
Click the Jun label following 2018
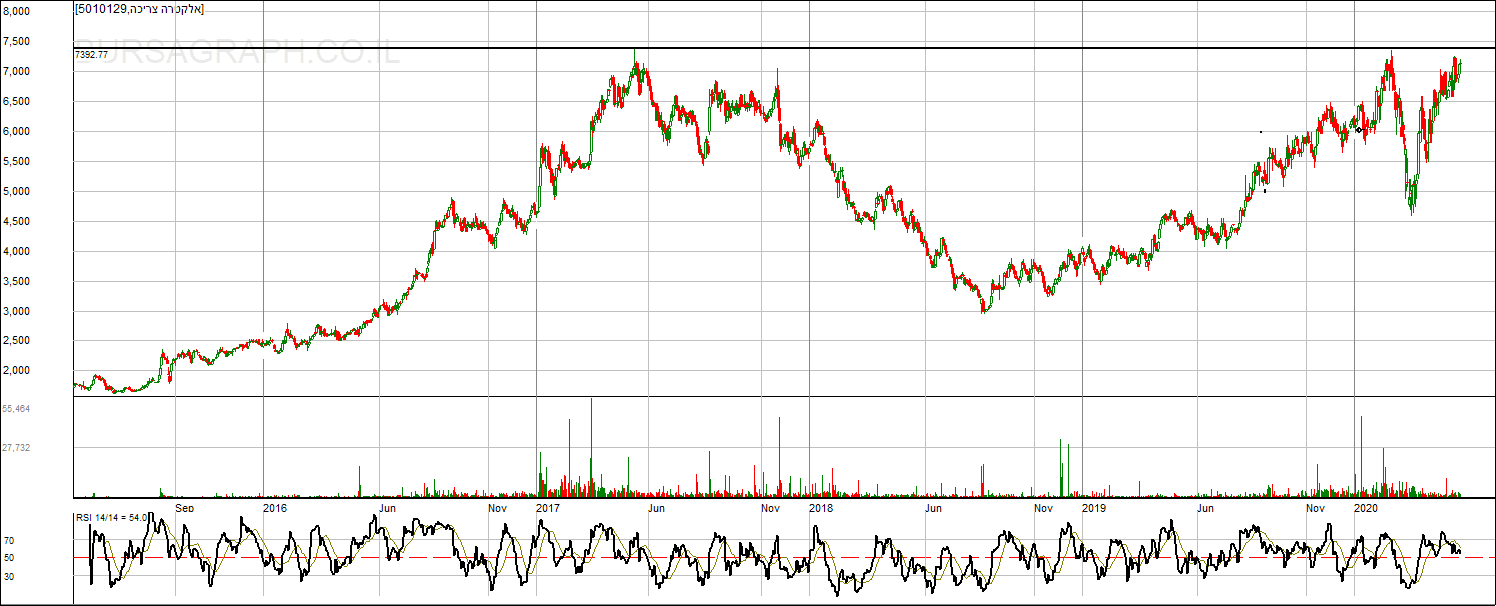(932, 507)
